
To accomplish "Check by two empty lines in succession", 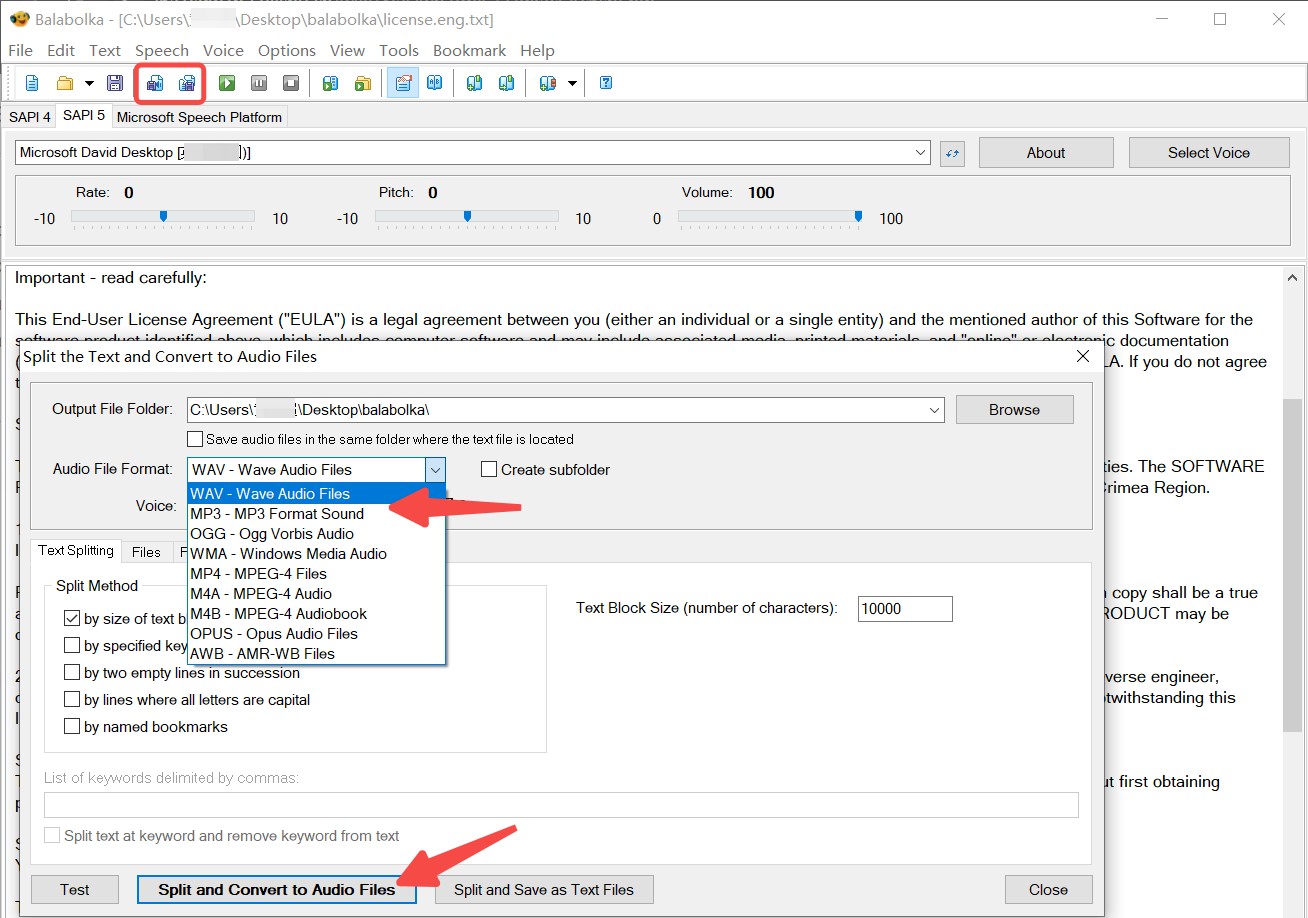I will coord(72,673).
